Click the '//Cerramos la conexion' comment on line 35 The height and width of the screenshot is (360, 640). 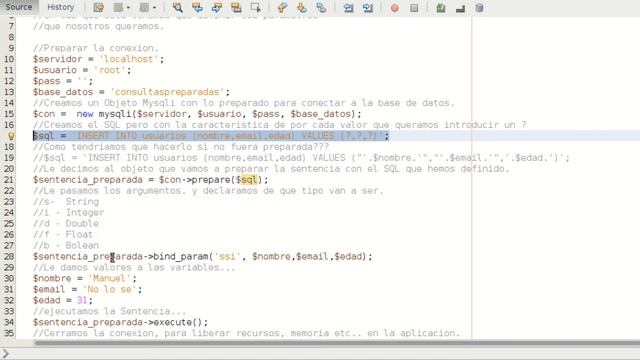(247, 333)
